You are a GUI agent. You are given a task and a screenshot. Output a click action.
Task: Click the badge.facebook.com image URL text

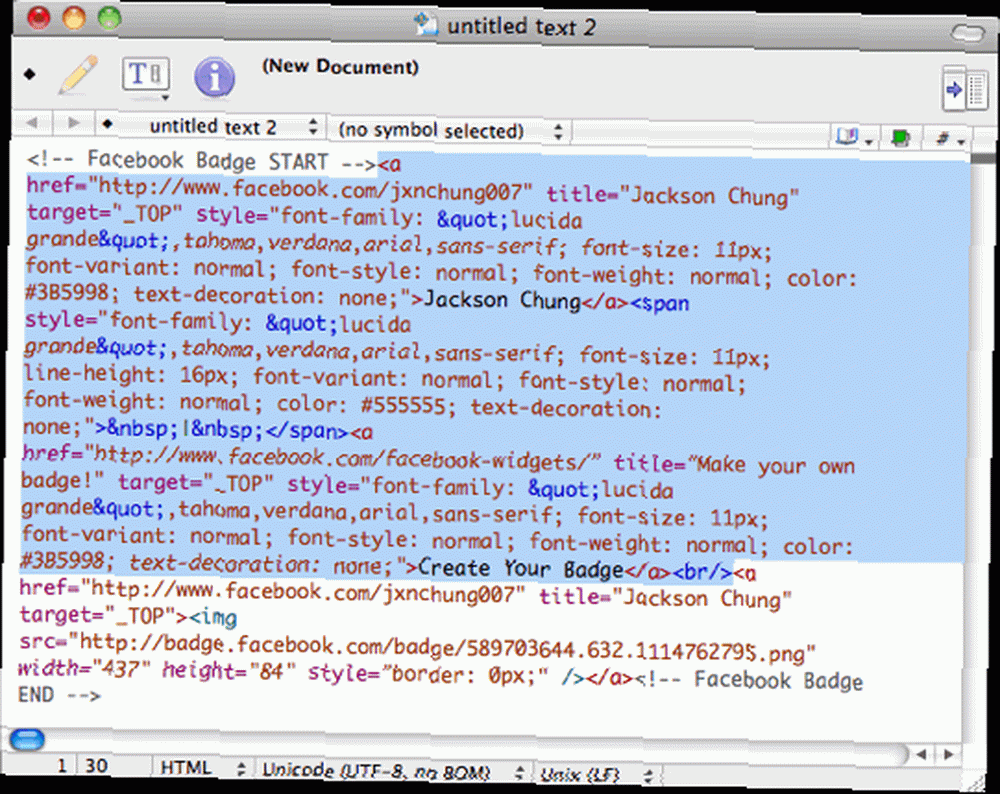click(444, 647)
